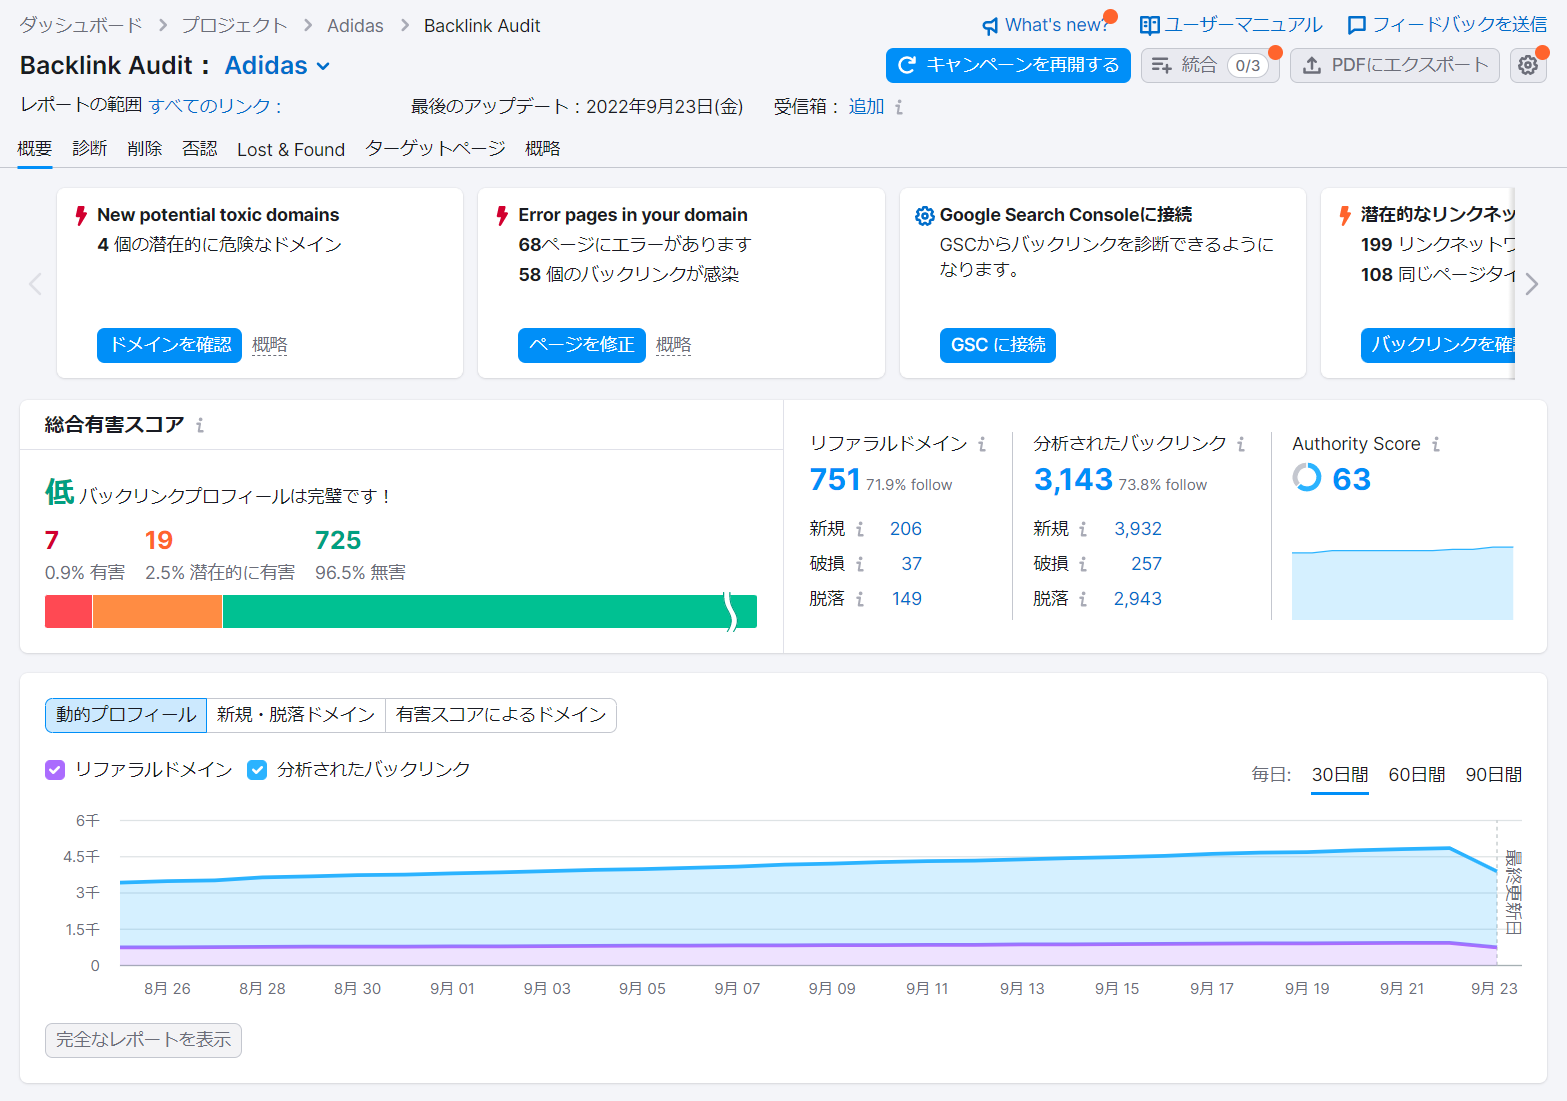Click GSC に接続 button
Screen dimensions: 1567x1101
pyautogui.click(x=998, y=345)
